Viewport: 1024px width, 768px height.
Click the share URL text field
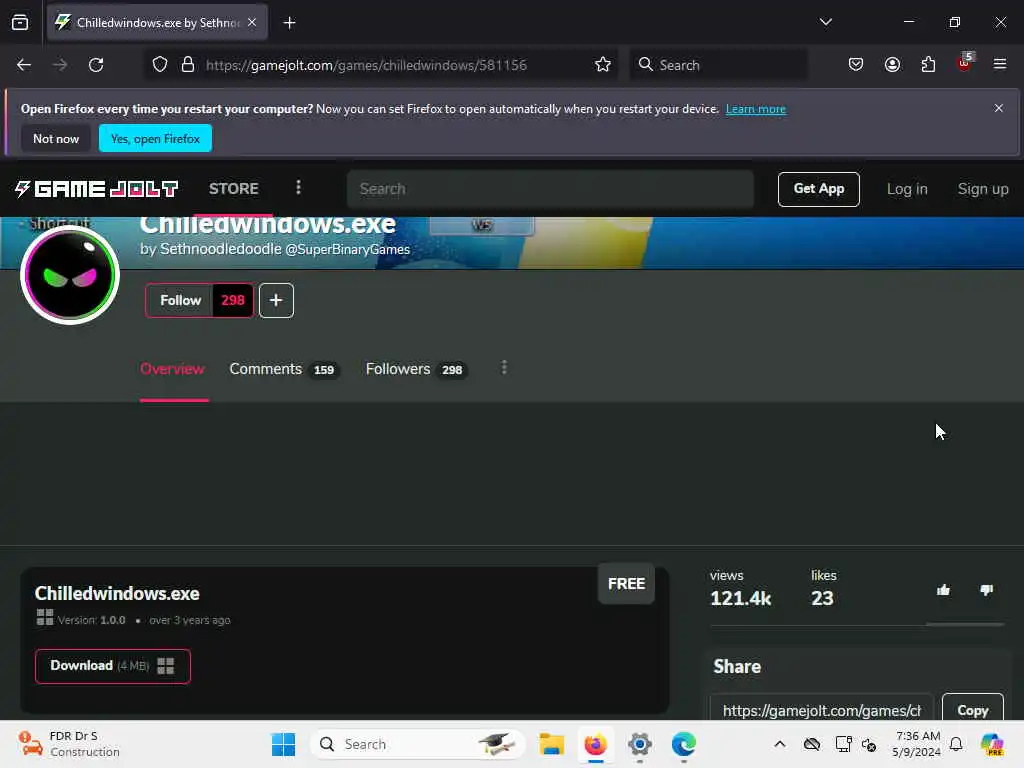coord(822,709)
